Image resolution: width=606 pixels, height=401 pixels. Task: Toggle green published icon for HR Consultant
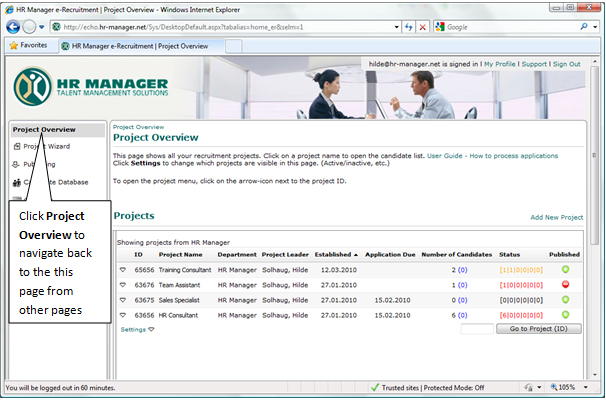coord(565,314)
